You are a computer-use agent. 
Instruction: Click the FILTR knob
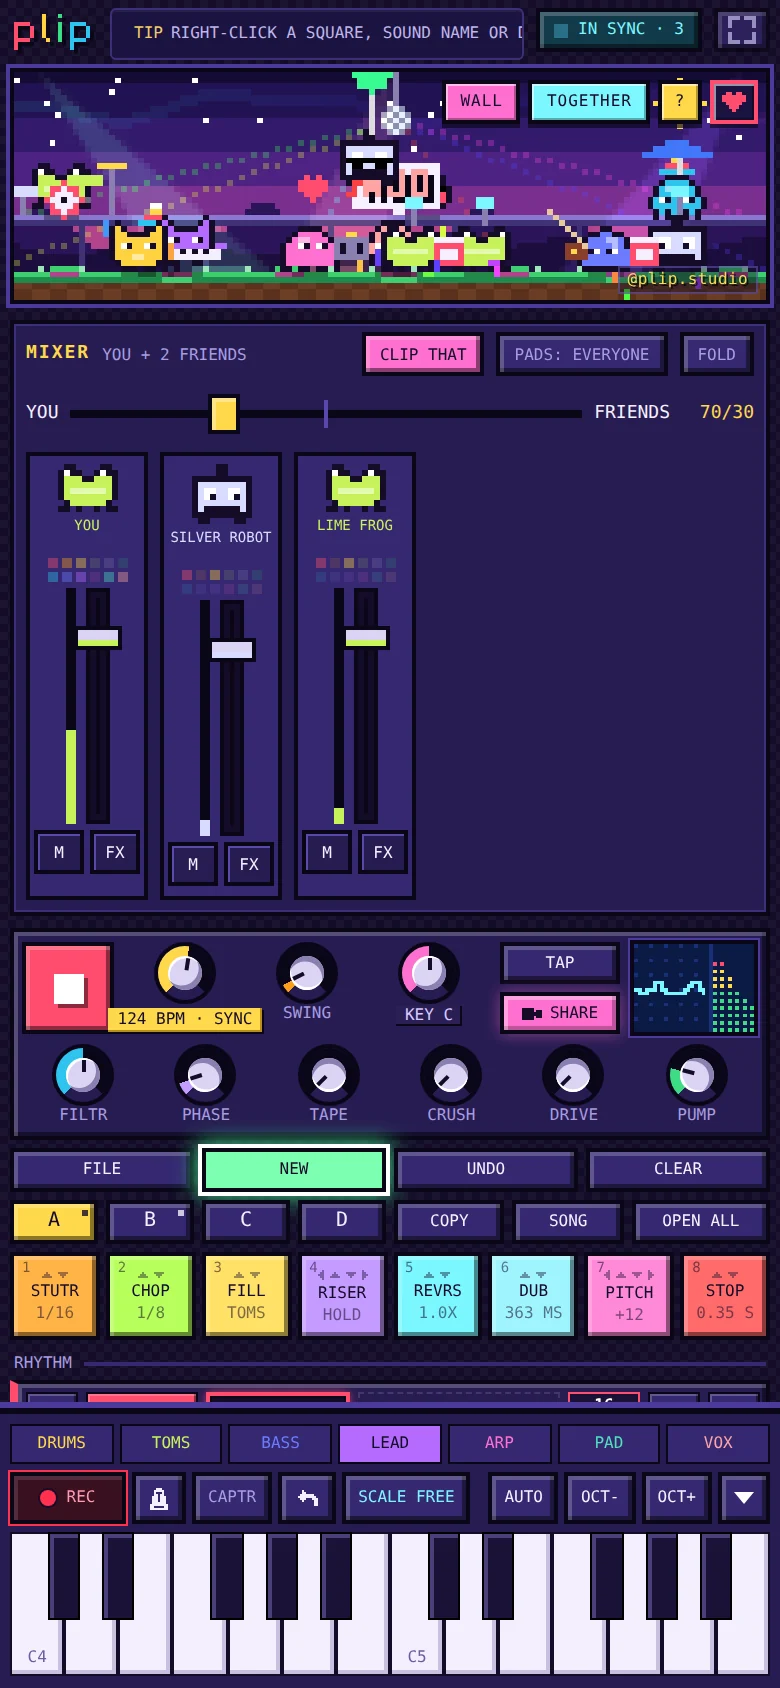(83, 1075)
